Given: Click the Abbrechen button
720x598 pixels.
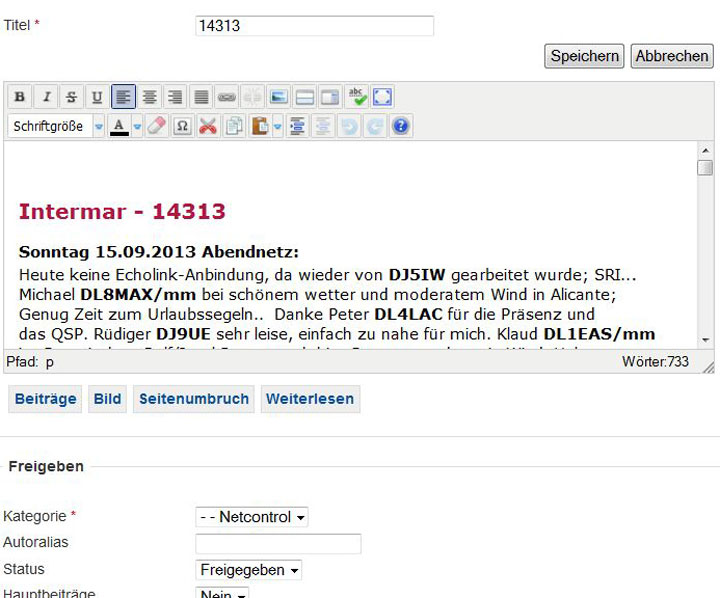Looking at the screenshot, I should coord(672,56).
